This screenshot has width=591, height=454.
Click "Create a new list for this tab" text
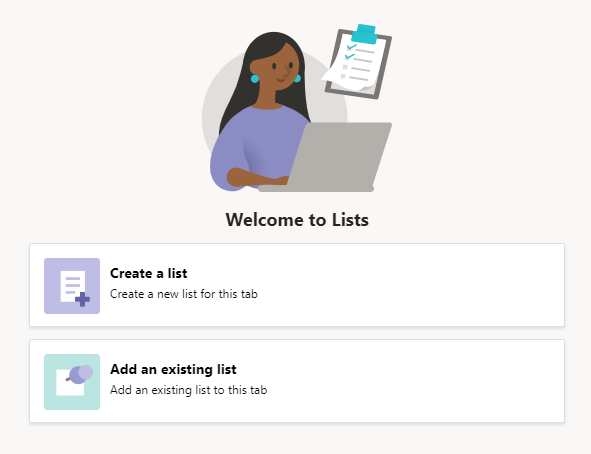coord(184,294)
